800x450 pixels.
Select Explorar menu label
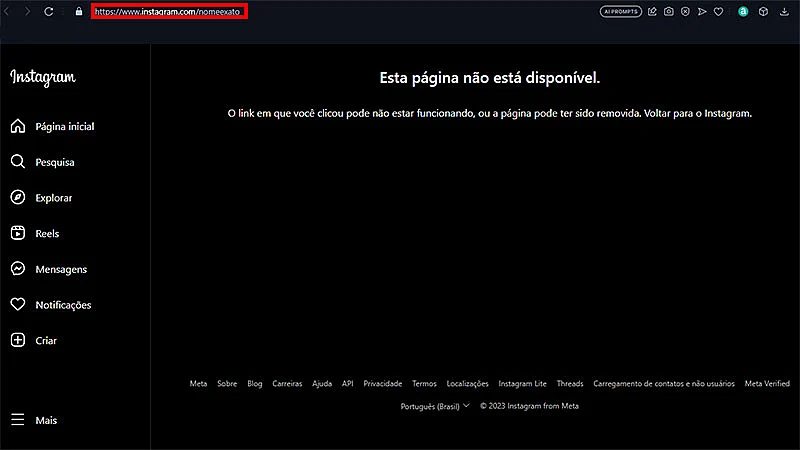click(54, 198)
